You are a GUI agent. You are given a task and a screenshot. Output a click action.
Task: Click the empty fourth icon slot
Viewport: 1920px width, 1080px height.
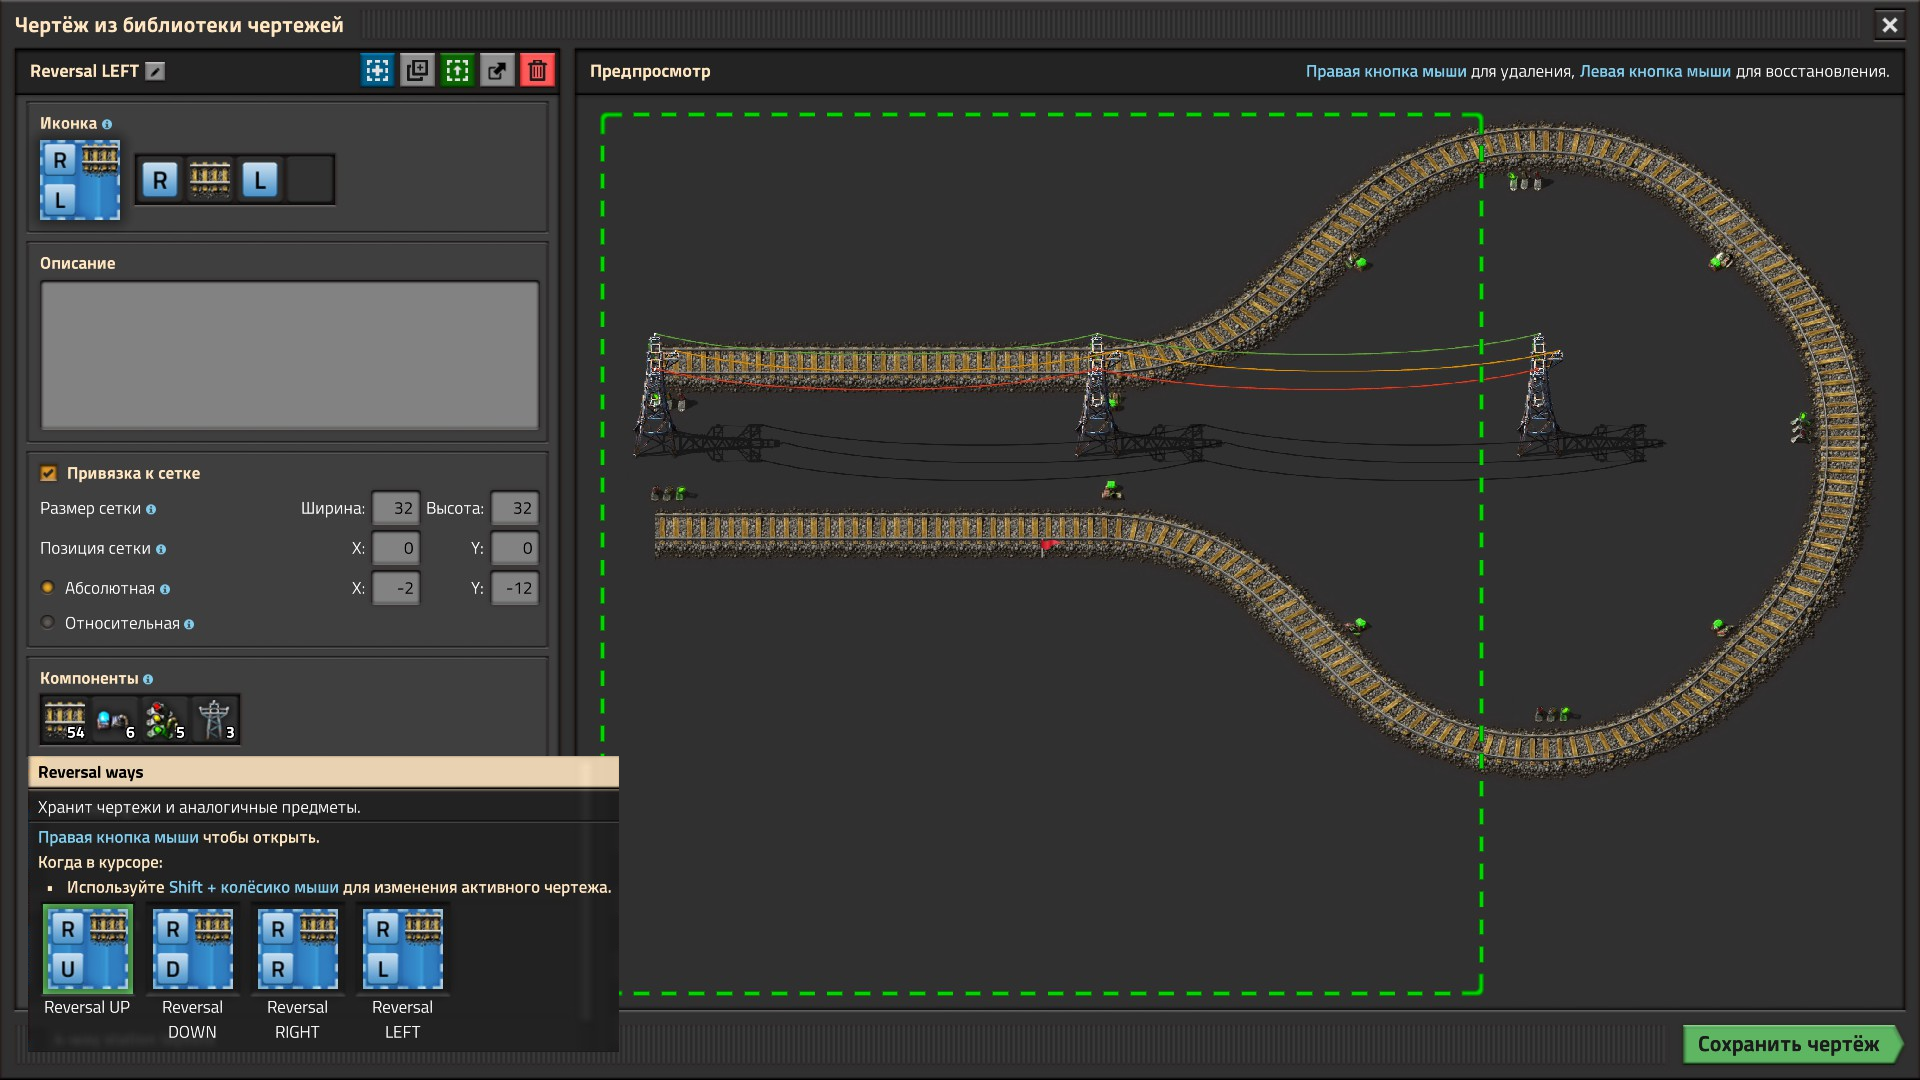pos(310,180)
